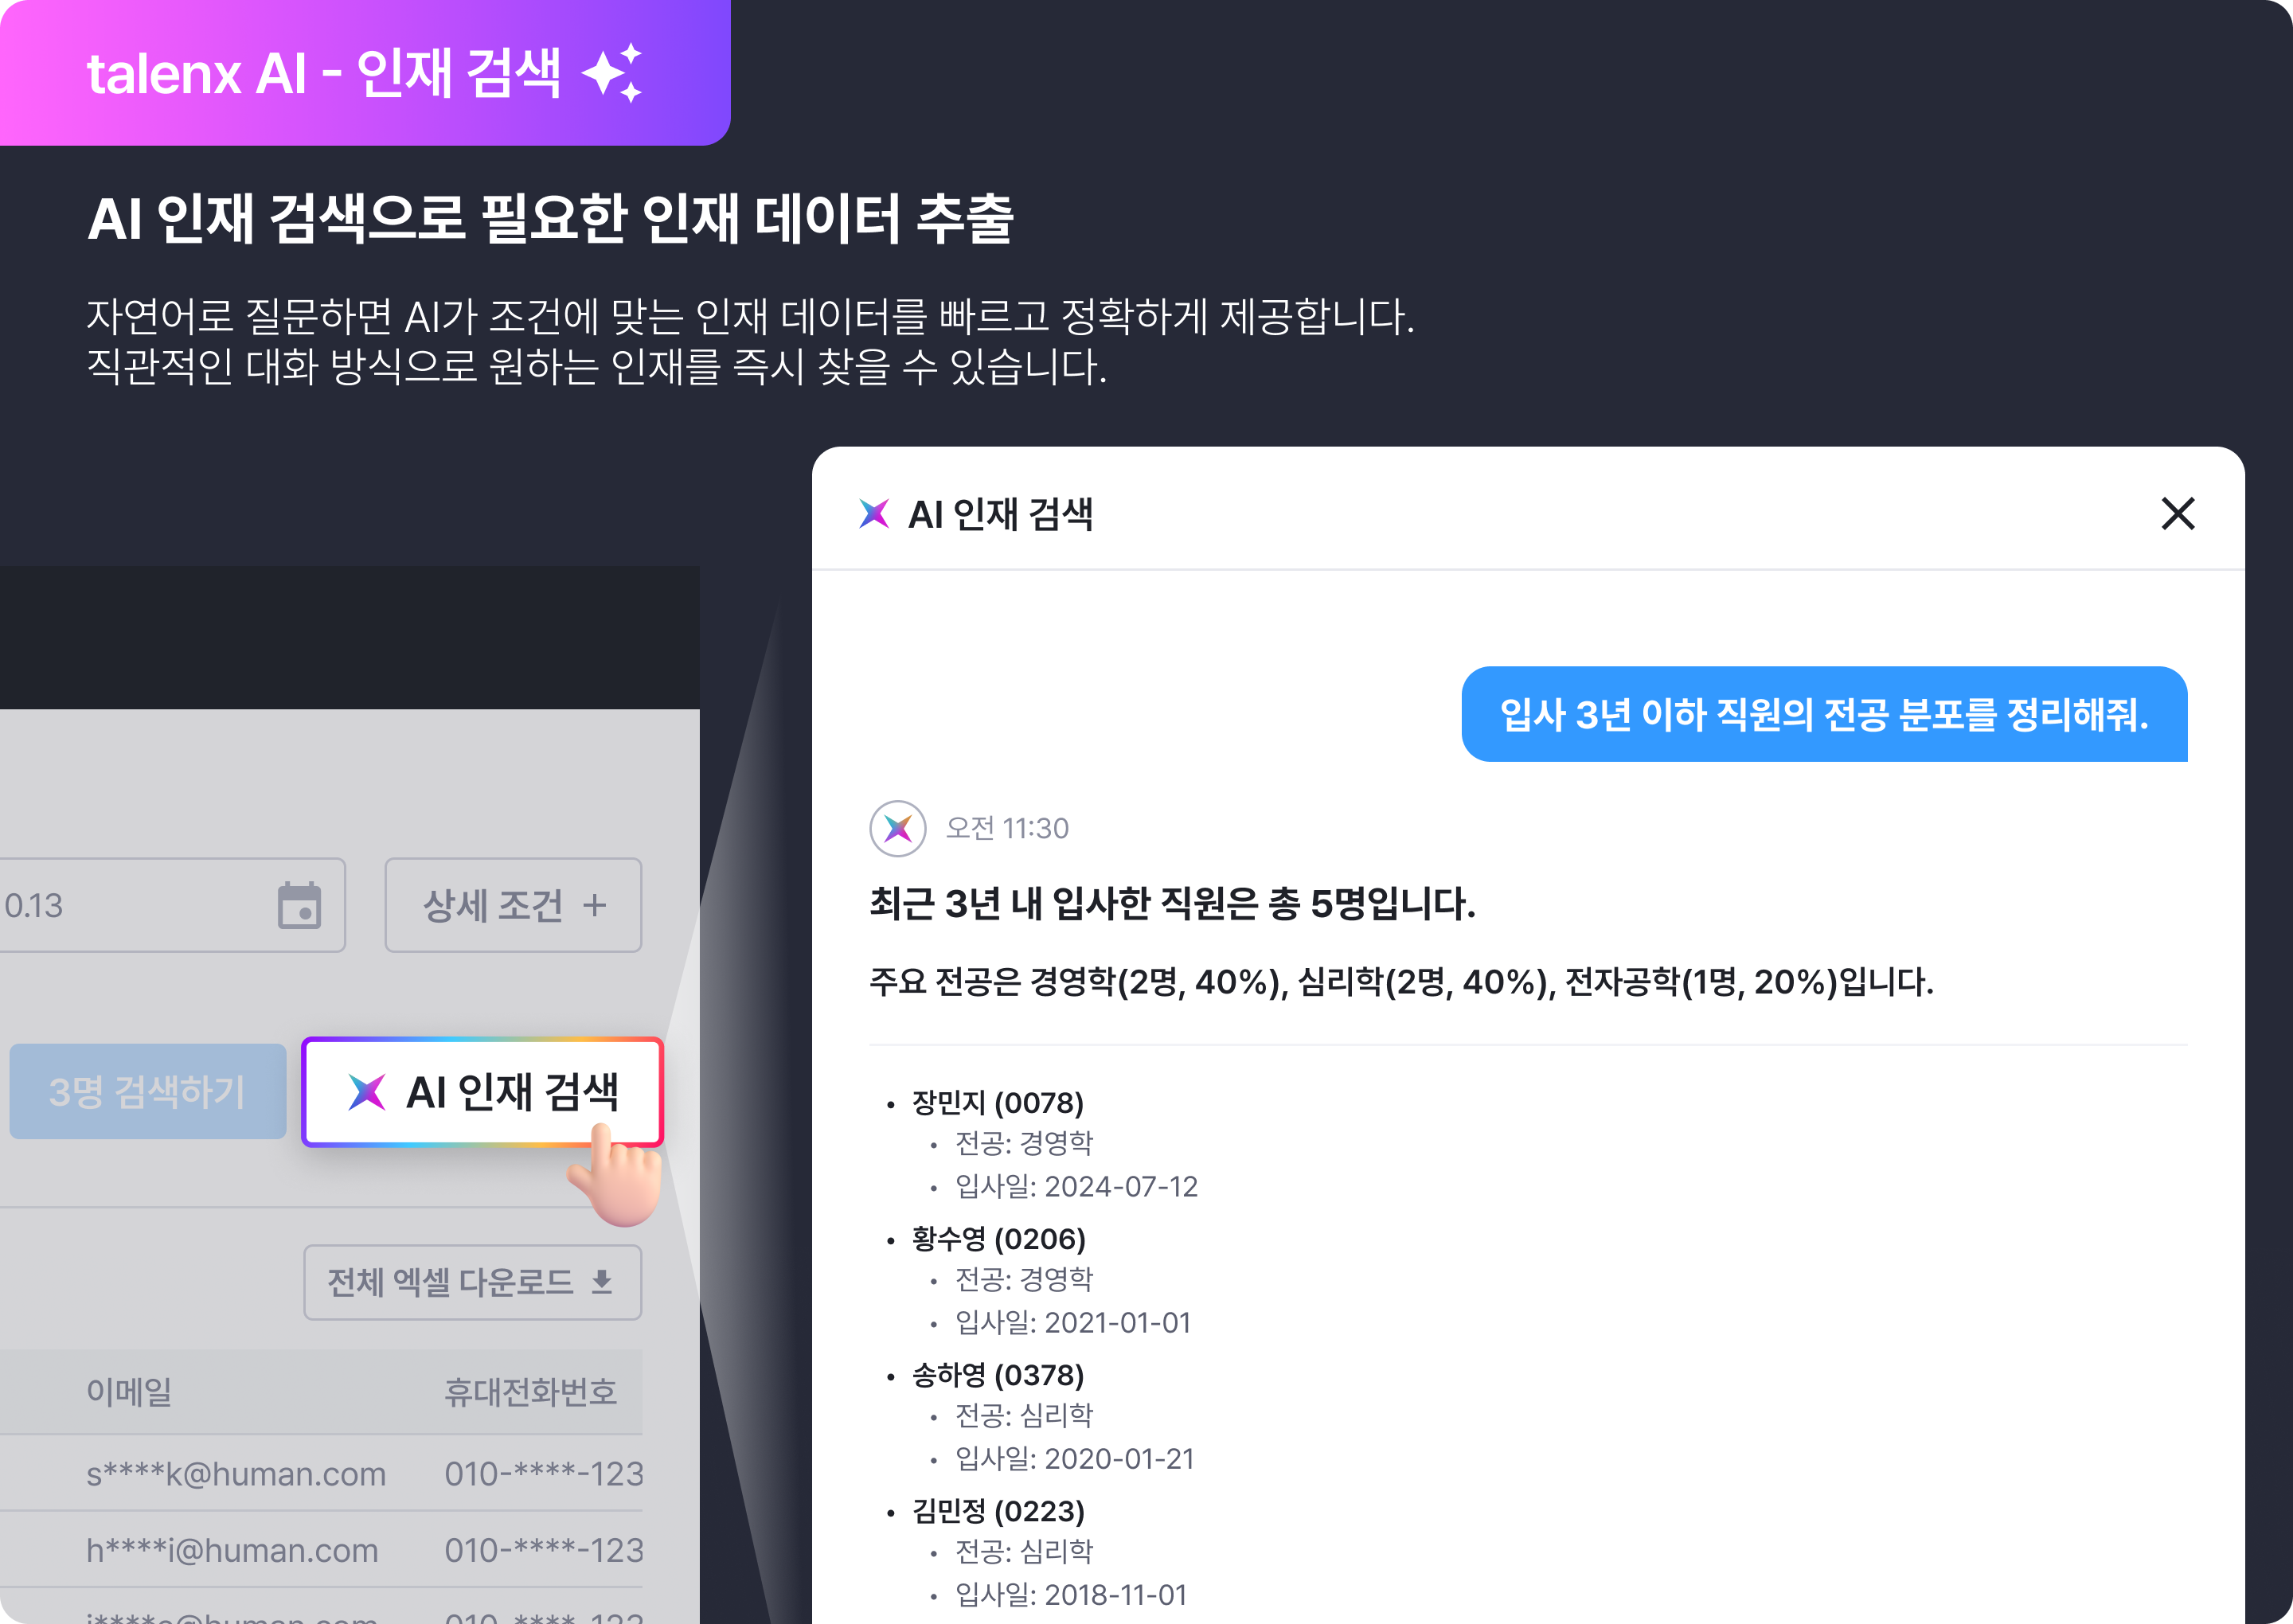Select the h****i@human.com email entry

232,1550
